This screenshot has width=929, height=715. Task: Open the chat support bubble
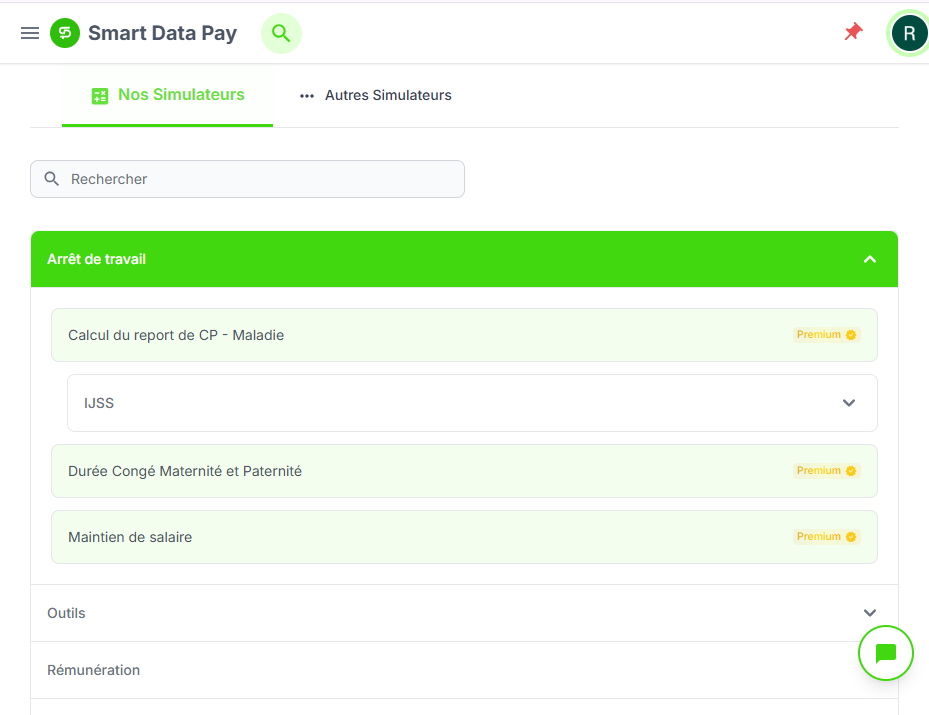(x=885, y=653)
